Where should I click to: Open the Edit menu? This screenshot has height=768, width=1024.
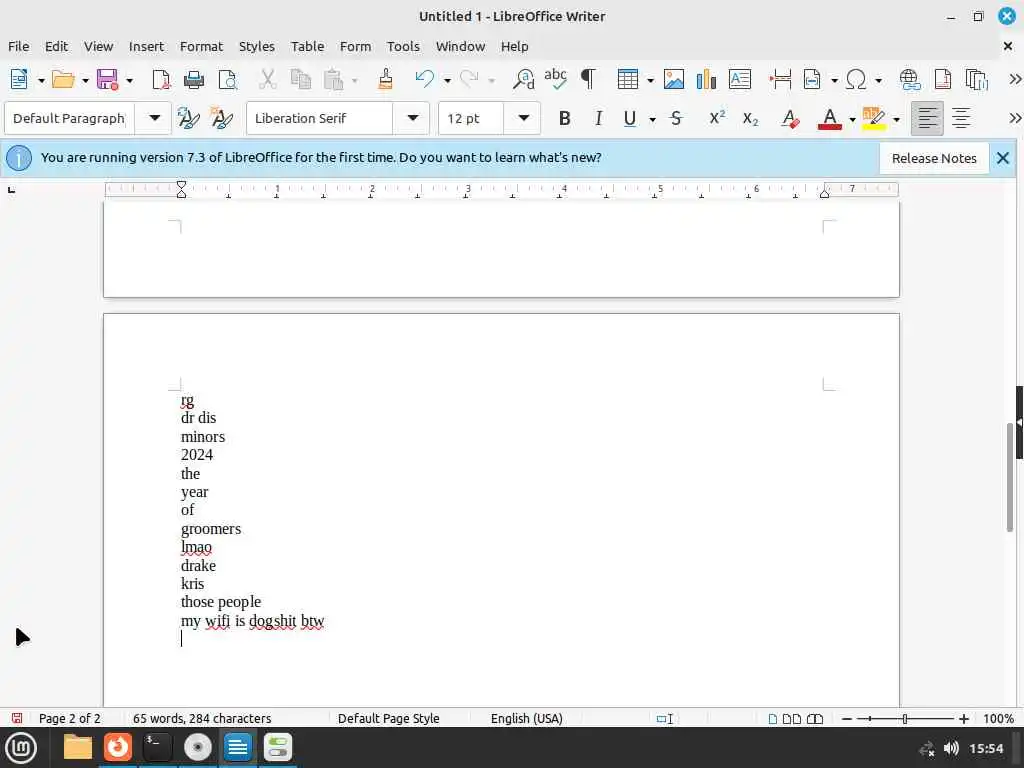(x=56, y=46)
